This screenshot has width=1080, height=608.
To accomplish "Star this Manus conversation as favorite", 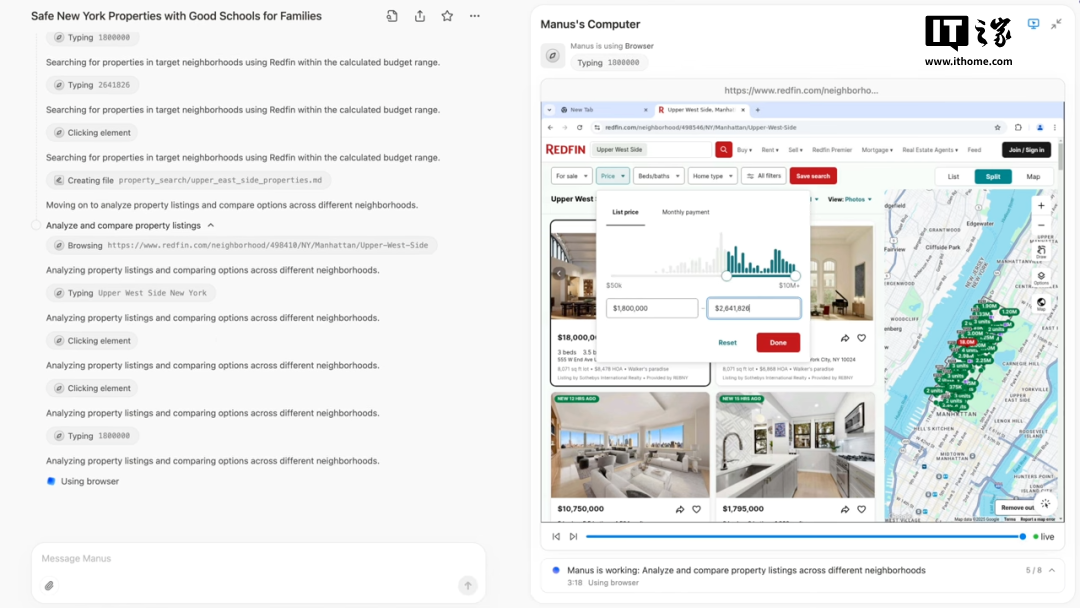I will point(447,16).
